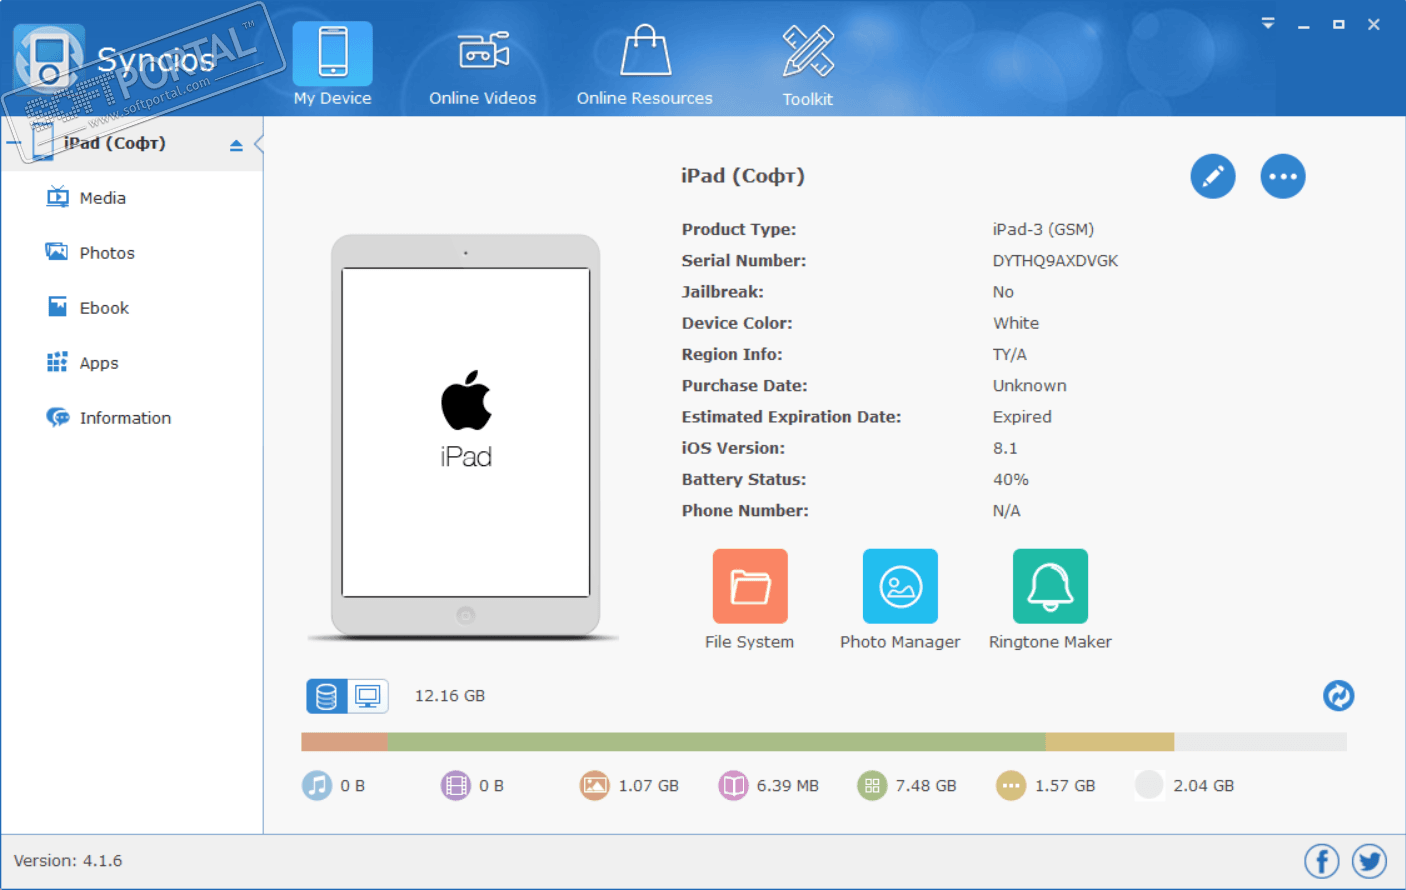The width and height of the screenshot is (1406, 890).
Task: Click the orange photos storage bar segment
Action: point(344,742)
